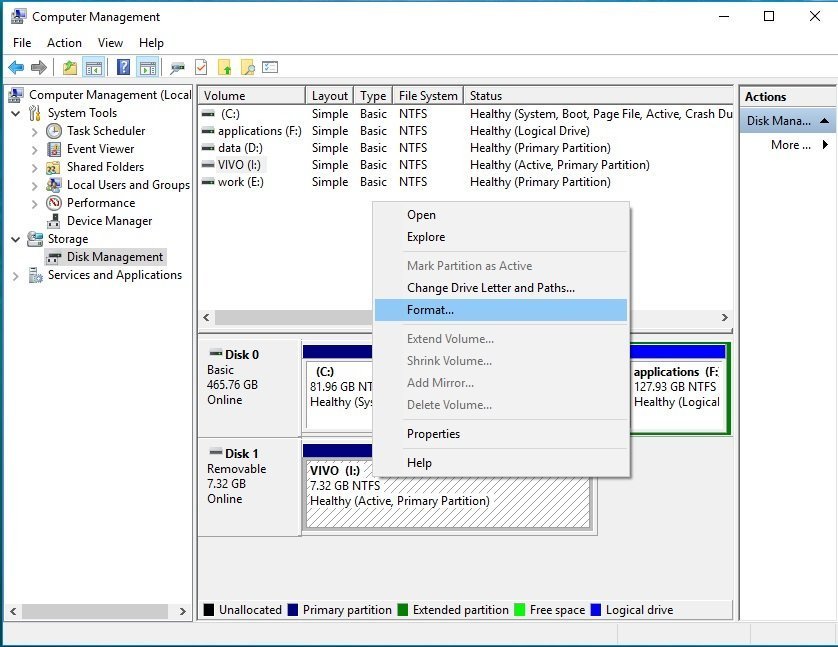Choose Change Drive Letter and Paths...
Viewport: 838px width, 647px height.
(x=501, y=288)
